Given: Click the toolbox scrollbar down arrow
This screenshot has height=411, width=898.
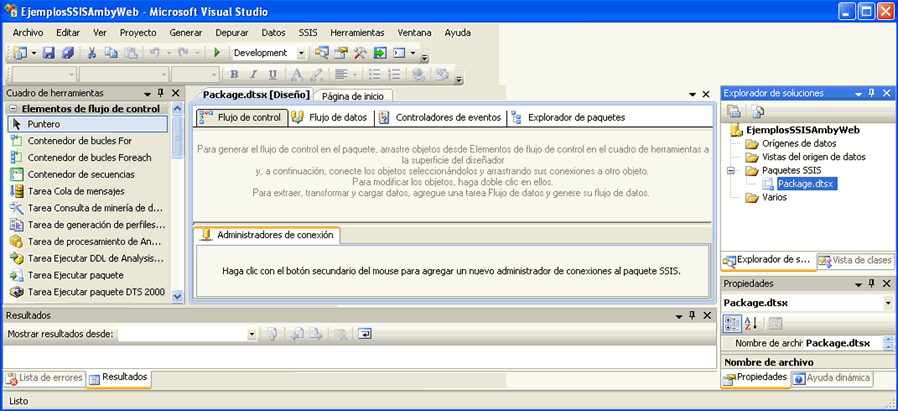Looking at the screenshot, I should click(x=178, y=296).
